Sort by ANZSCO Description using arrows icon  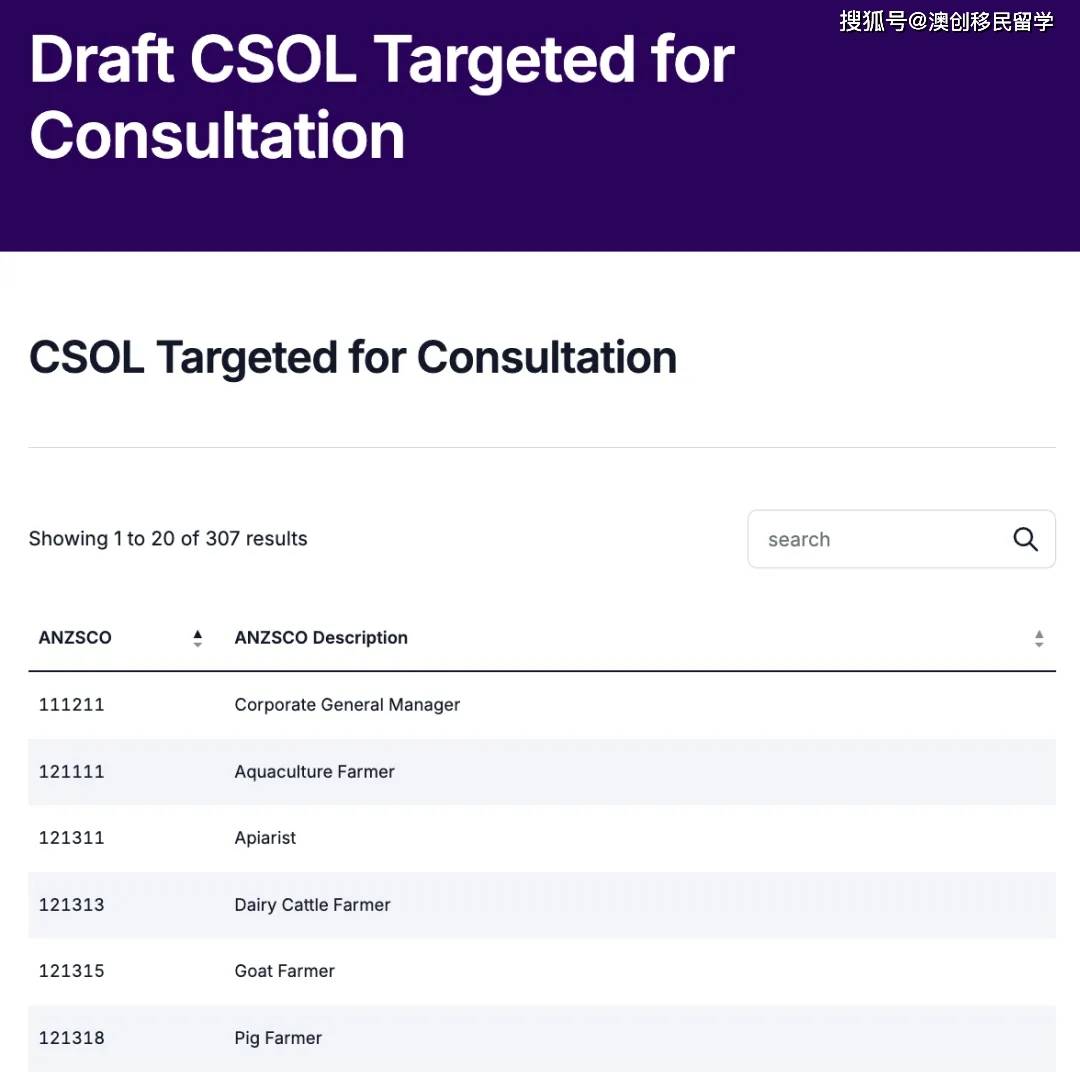coord(1039,638)
